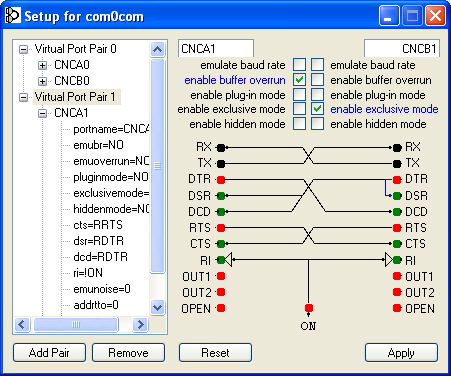Image resolution: width=451 pixels, height=376 pixels.
Task: Click the right OUT2 red pin
Action: (x=397, y=292)
